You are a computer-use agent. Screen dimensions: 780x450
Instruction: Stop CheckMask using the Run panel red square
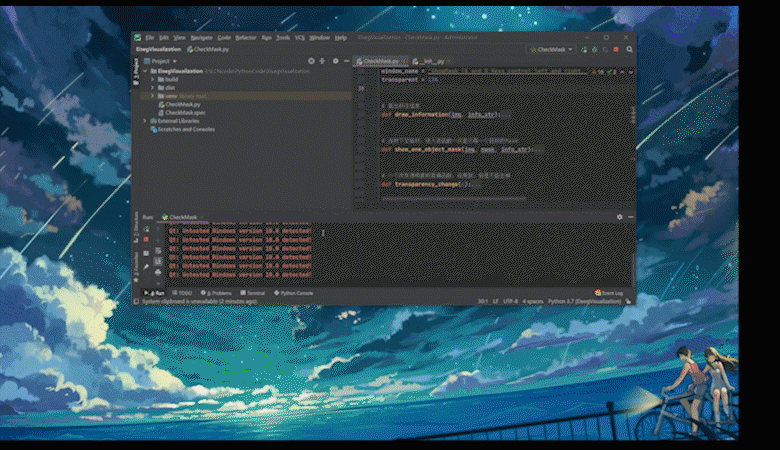[x=146, y=240]
